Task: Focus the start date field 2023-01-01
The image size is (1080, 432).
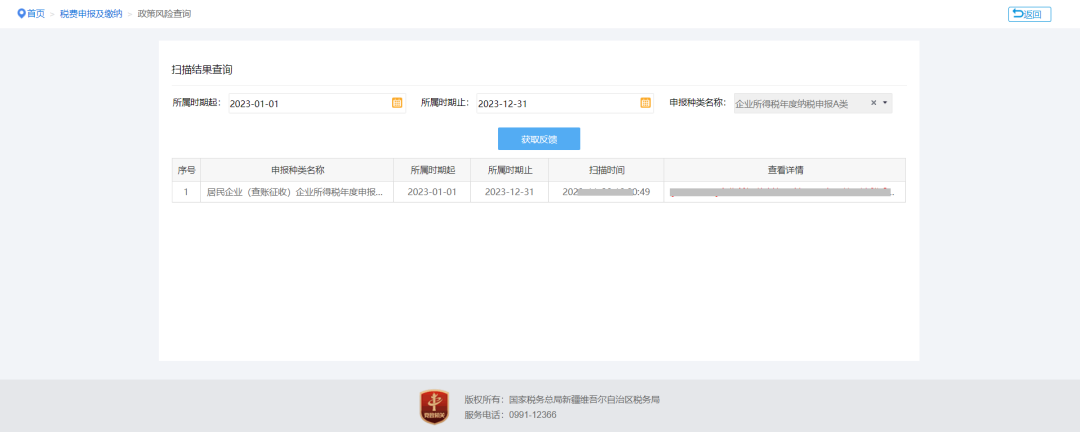Action: pyautogui.click(x=305, y=103)
